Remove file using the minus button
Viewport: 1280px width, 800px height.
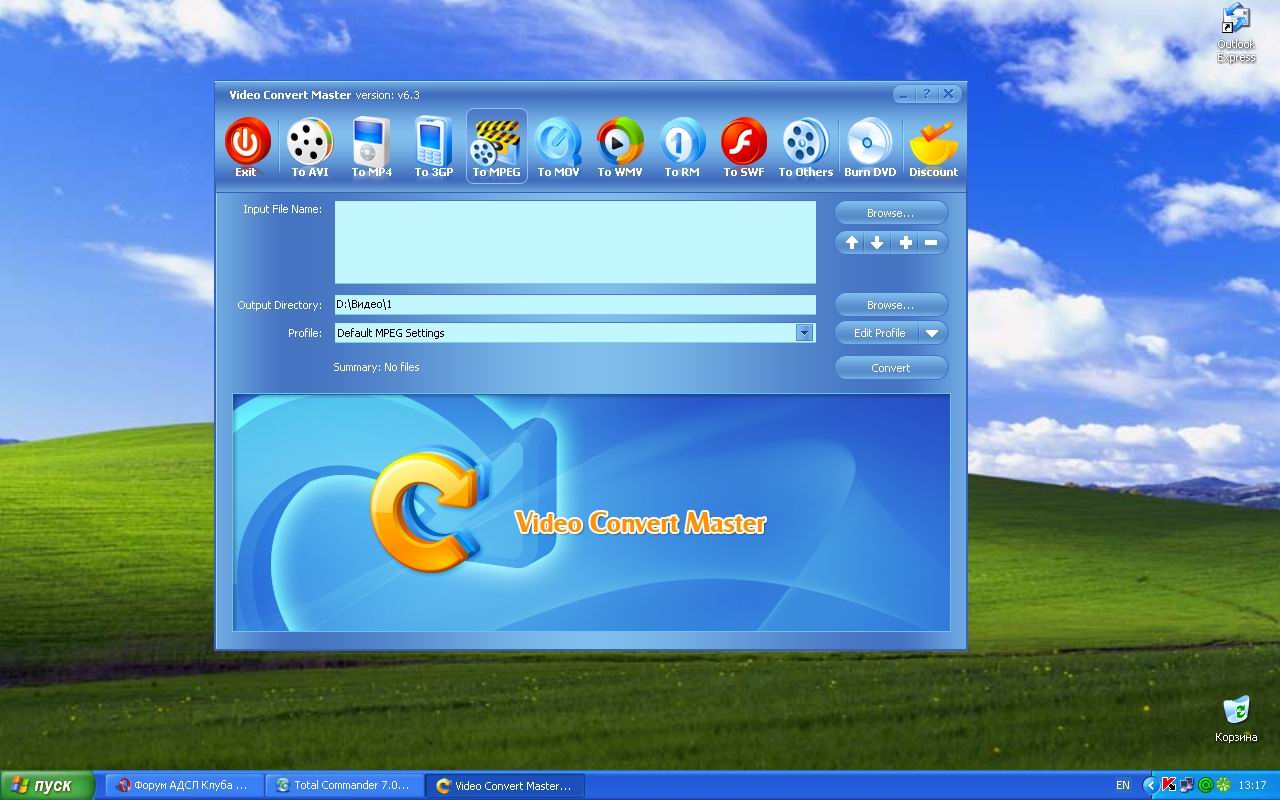click(931, 243)
